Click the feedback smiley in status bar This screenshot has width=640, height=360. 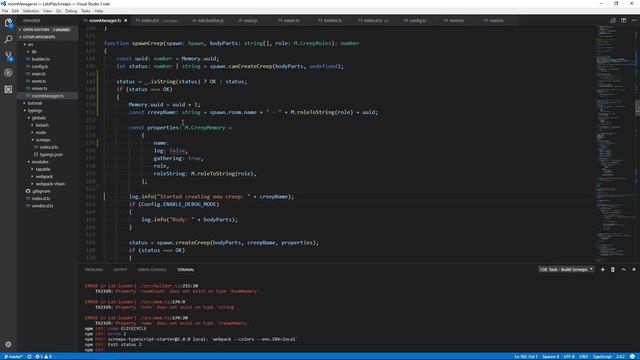click(632, 357)
